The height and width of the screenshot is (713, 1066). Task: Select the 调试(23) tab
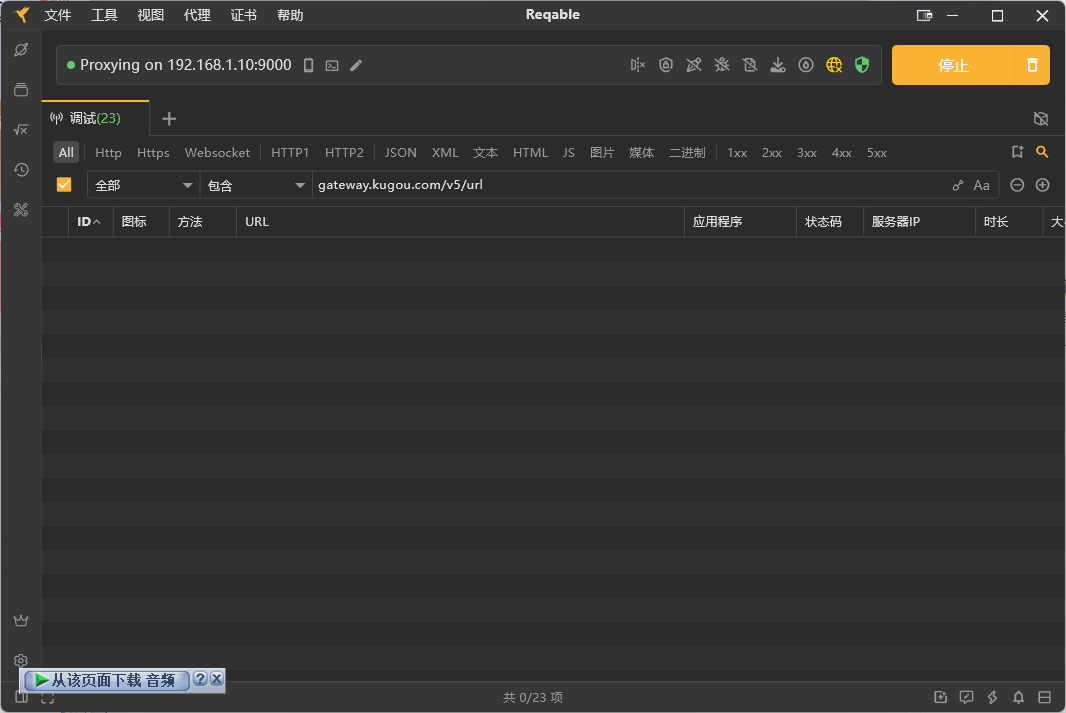(x=94, y=118)
